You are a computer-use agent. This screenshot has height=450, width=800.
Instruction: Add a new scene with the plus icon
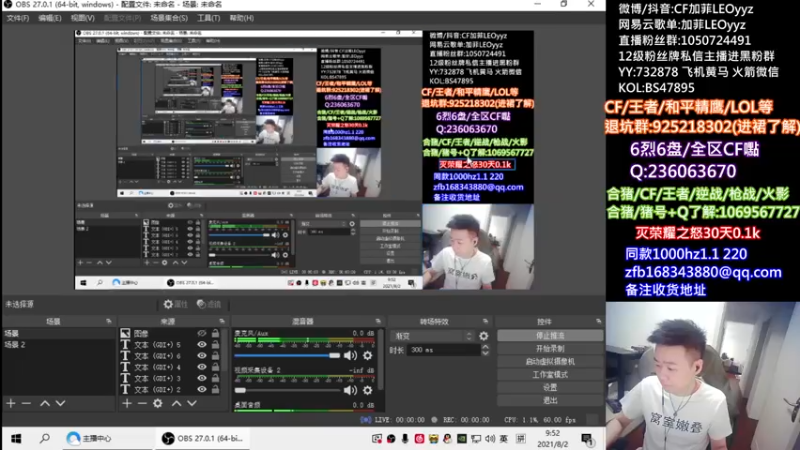tap(11, 403)
